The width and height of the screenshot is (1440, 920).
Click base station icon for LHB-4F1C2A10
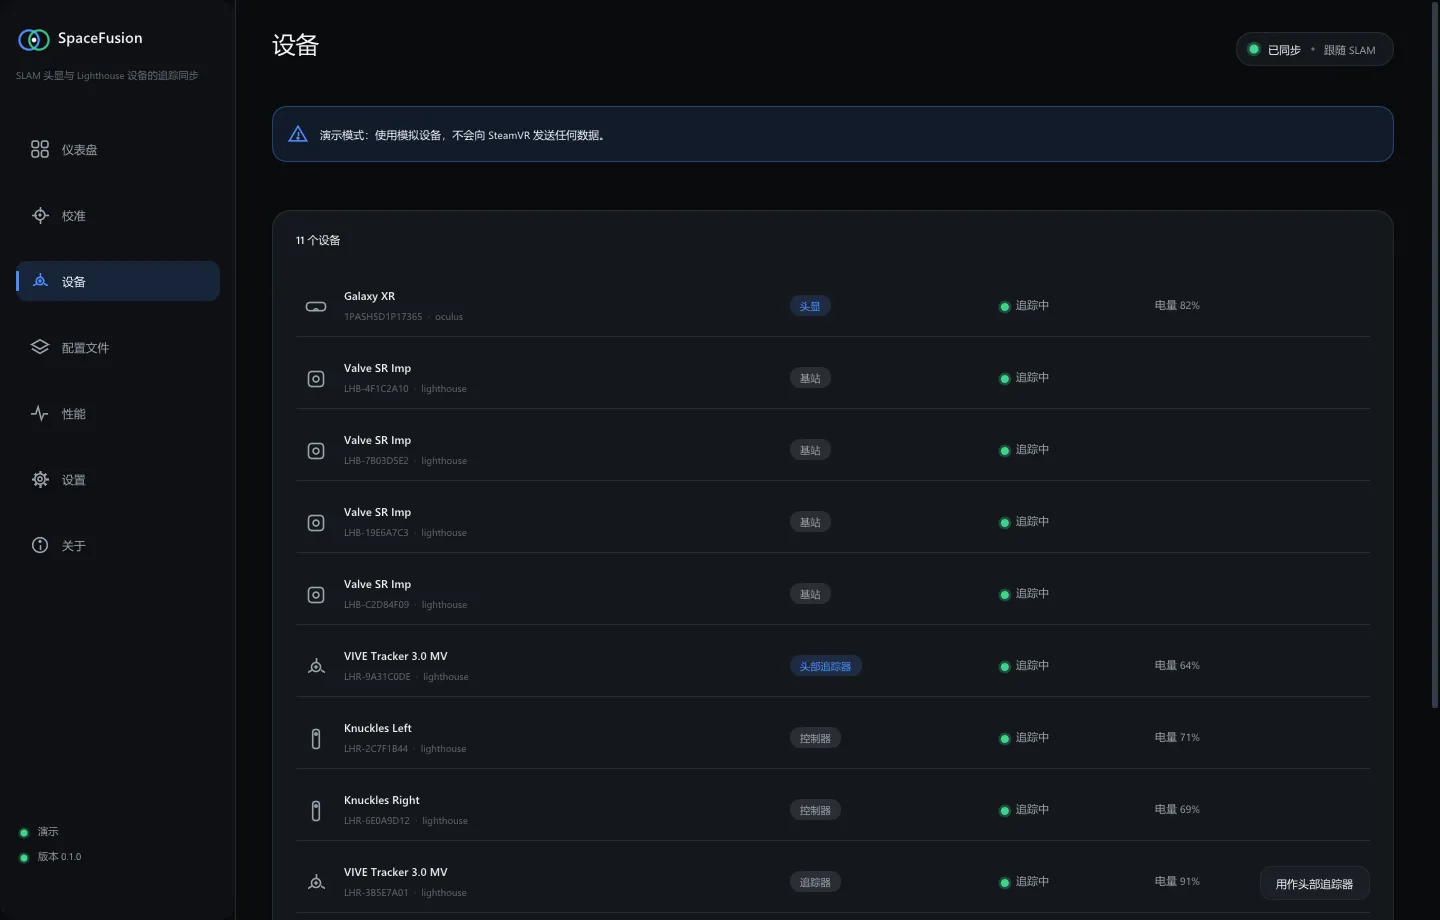pyautogui.click(x=316, y=379)
